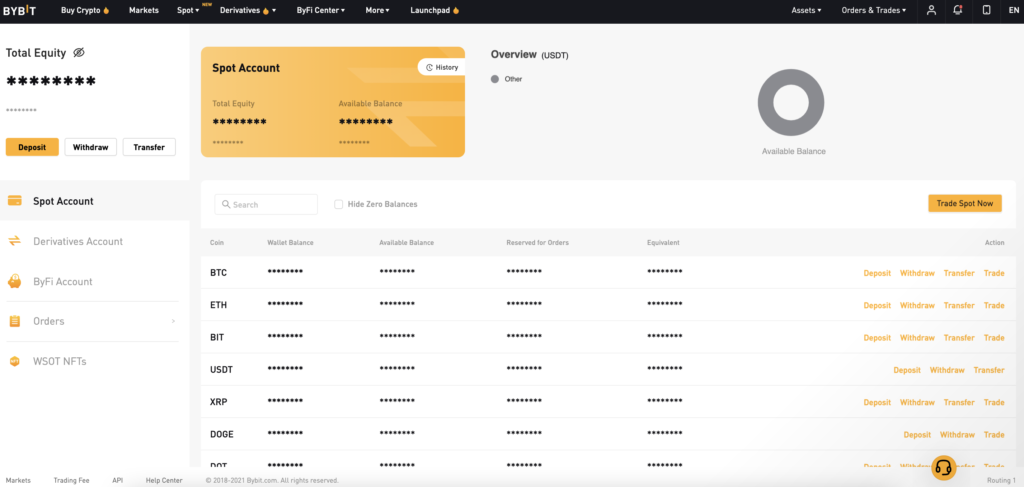Open Launchpad in top navigation
1024x487 pixels.
[x=435, y=10]
